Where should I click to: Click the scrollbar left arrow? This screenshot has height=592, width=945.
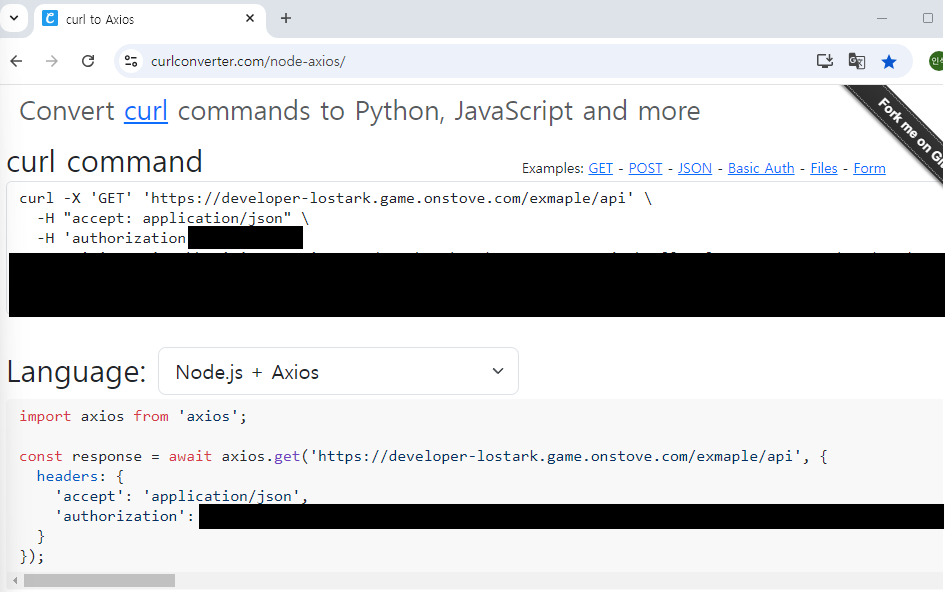click(x=15, y=581)
